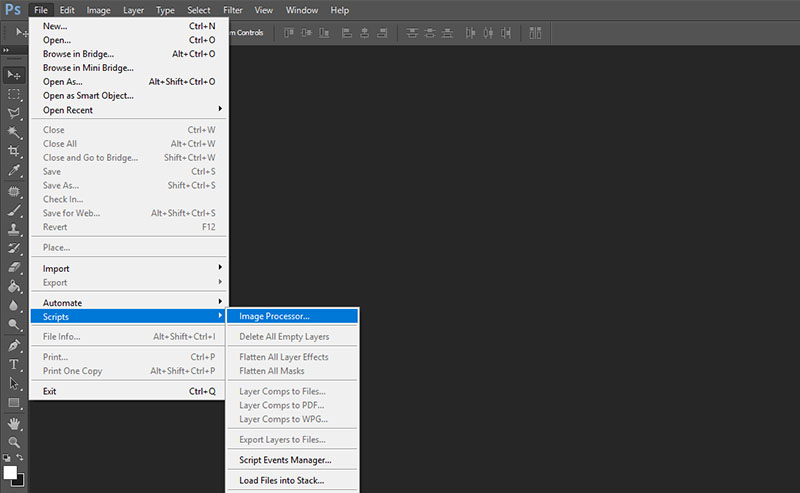Select the Move tool in the toolbar
The height and width of the screenshot is (493, 800).
[x=14, y=75]
